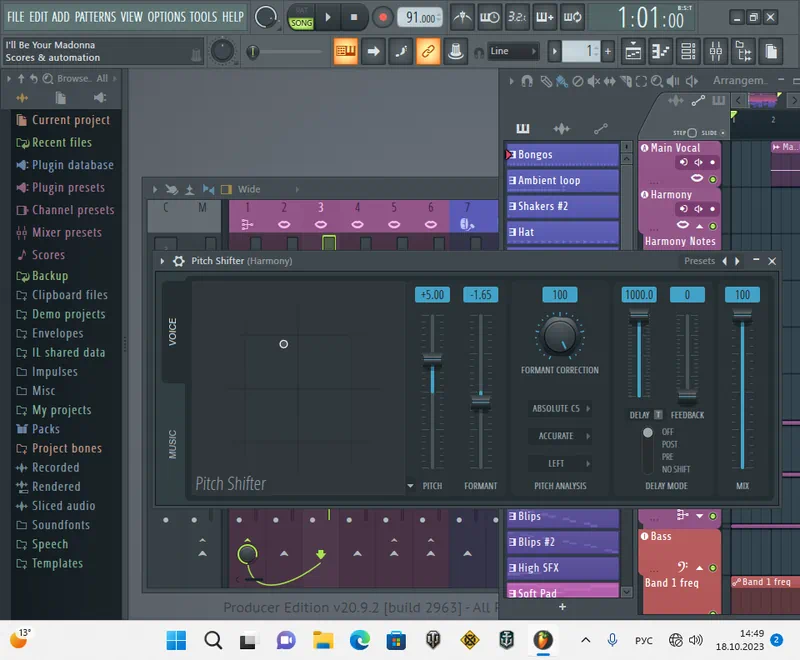
Task: Select the Delete tool in playlist
Action: click(x=578, y=81)
